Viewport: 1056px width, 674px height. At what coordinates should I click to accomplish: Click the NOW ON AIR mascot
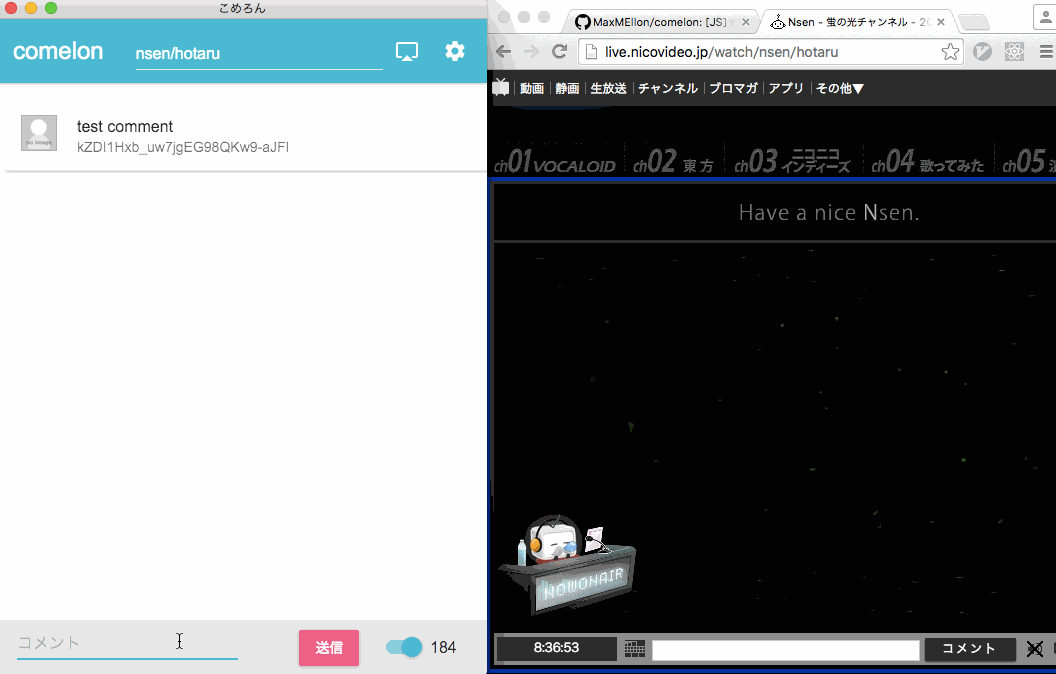click(568, 564)
